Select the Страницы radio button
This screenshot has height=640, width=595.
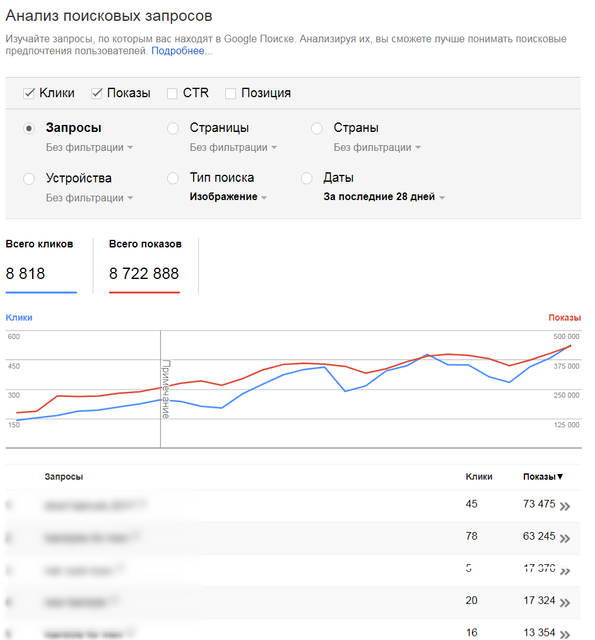(173, 129)
